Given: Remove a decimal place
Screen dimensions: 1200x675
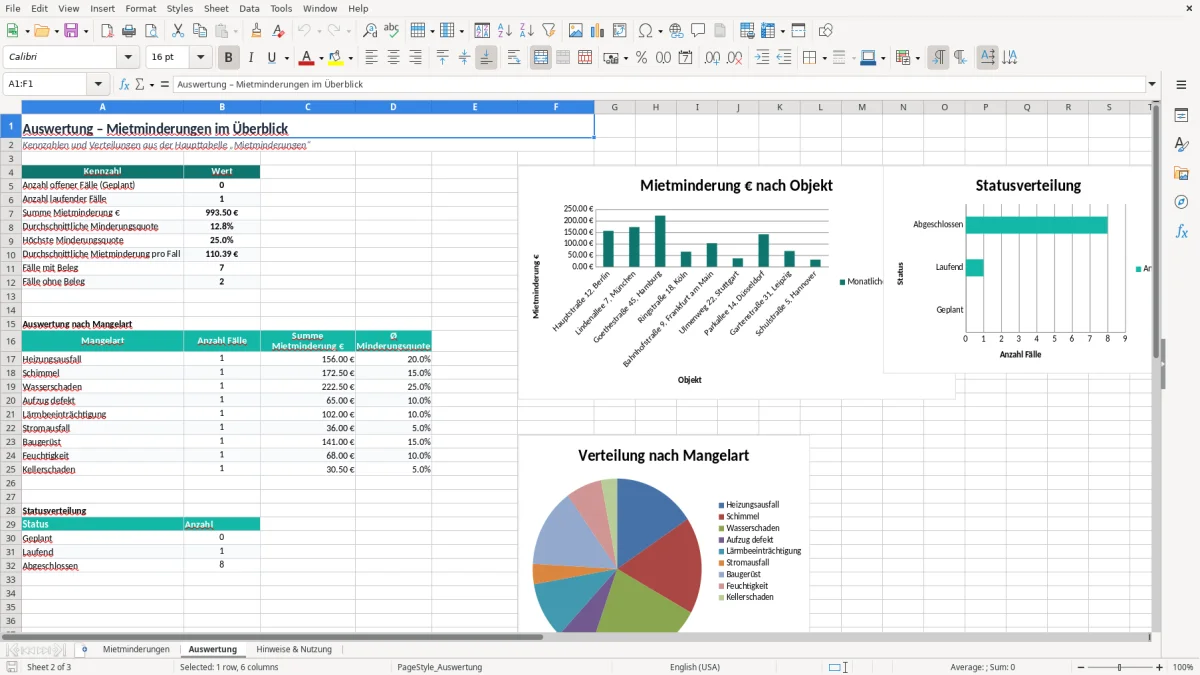Looking at the screenshot, I should (x=734, y=58).
